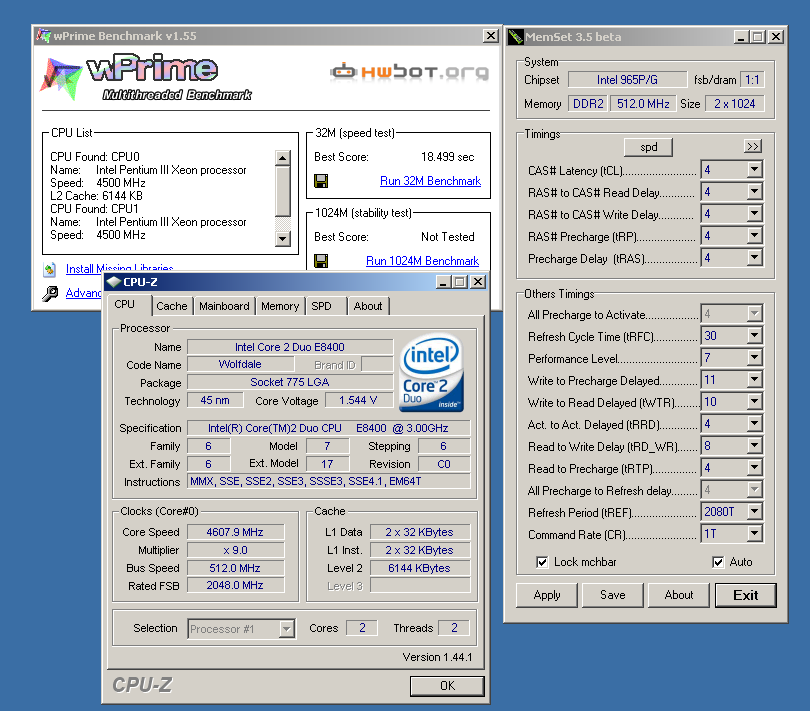Open the Read to Precharge (tRTP) dropdown
Image resolution: width=810 pixels, height=711 pixels.
click(x=754, y=468)
